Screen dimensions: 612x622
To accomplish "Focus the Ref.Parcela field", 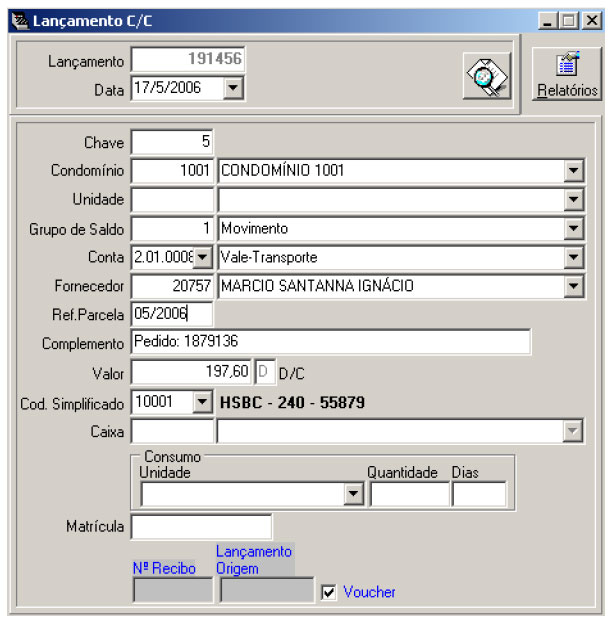I will (172, 314).
